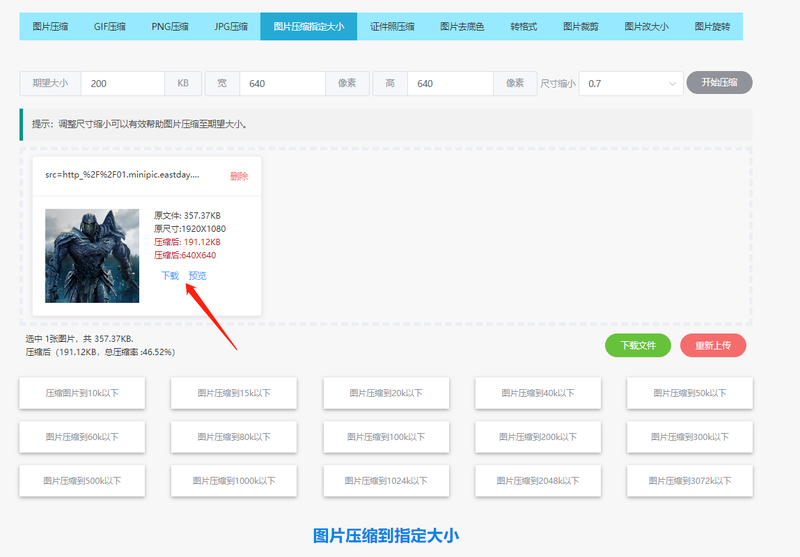800x557 pixels.
Task: Select 图片压缩到1000k以下 preset
Action: 234,480
